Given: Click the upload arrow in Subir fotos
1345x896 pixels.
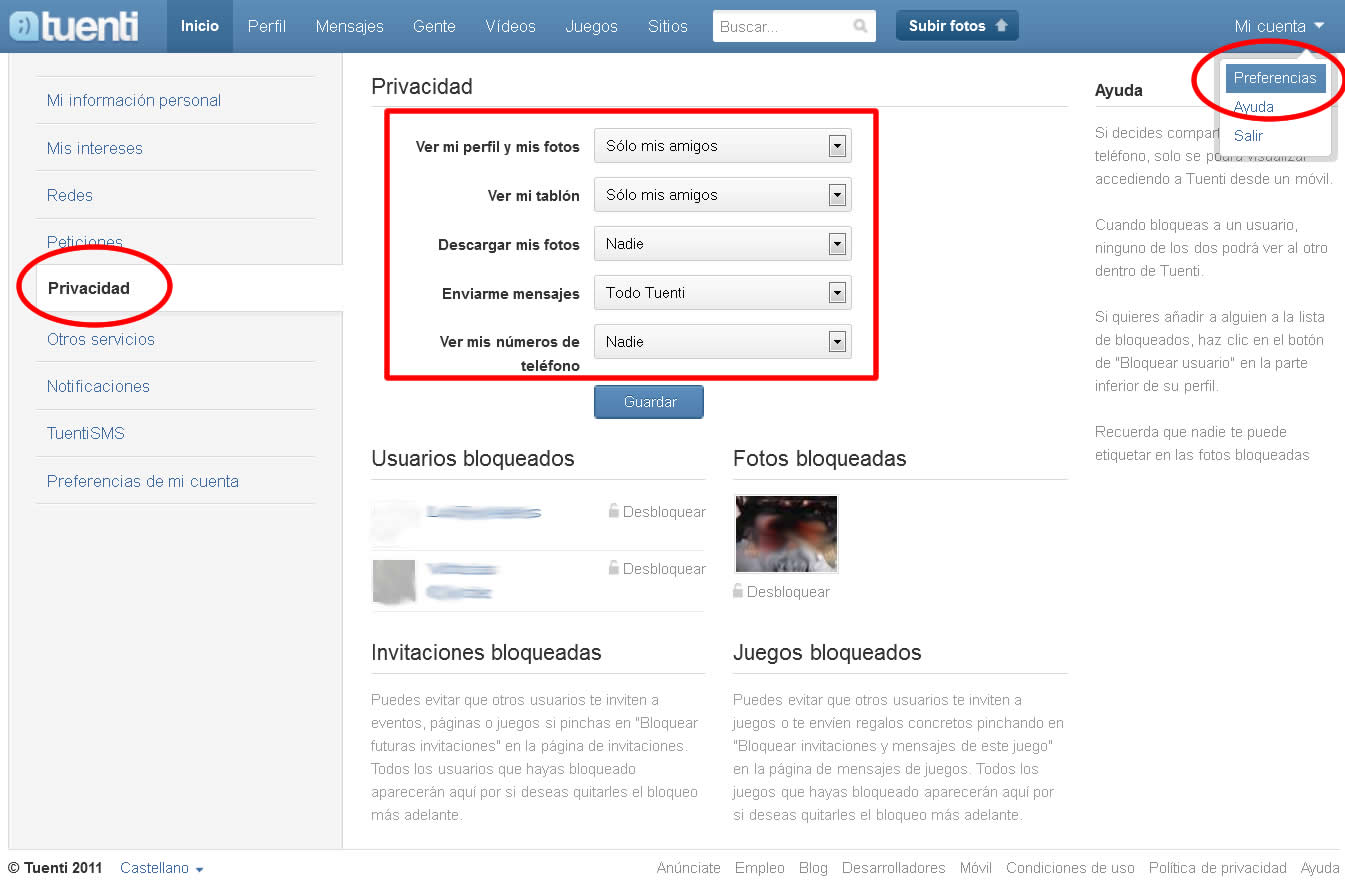Looking at the screenshot, I should click(x=1002, y=26).
